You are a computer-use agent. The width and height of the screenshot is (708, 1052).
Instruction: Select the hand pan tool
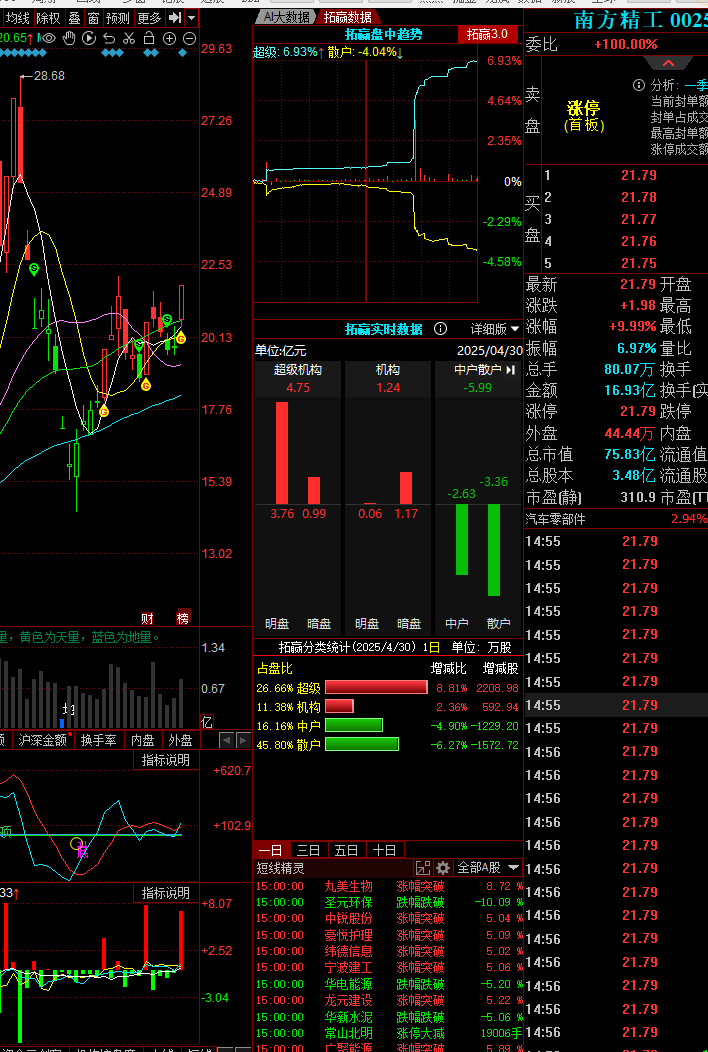pyautogui.click(x=69, y=38)
